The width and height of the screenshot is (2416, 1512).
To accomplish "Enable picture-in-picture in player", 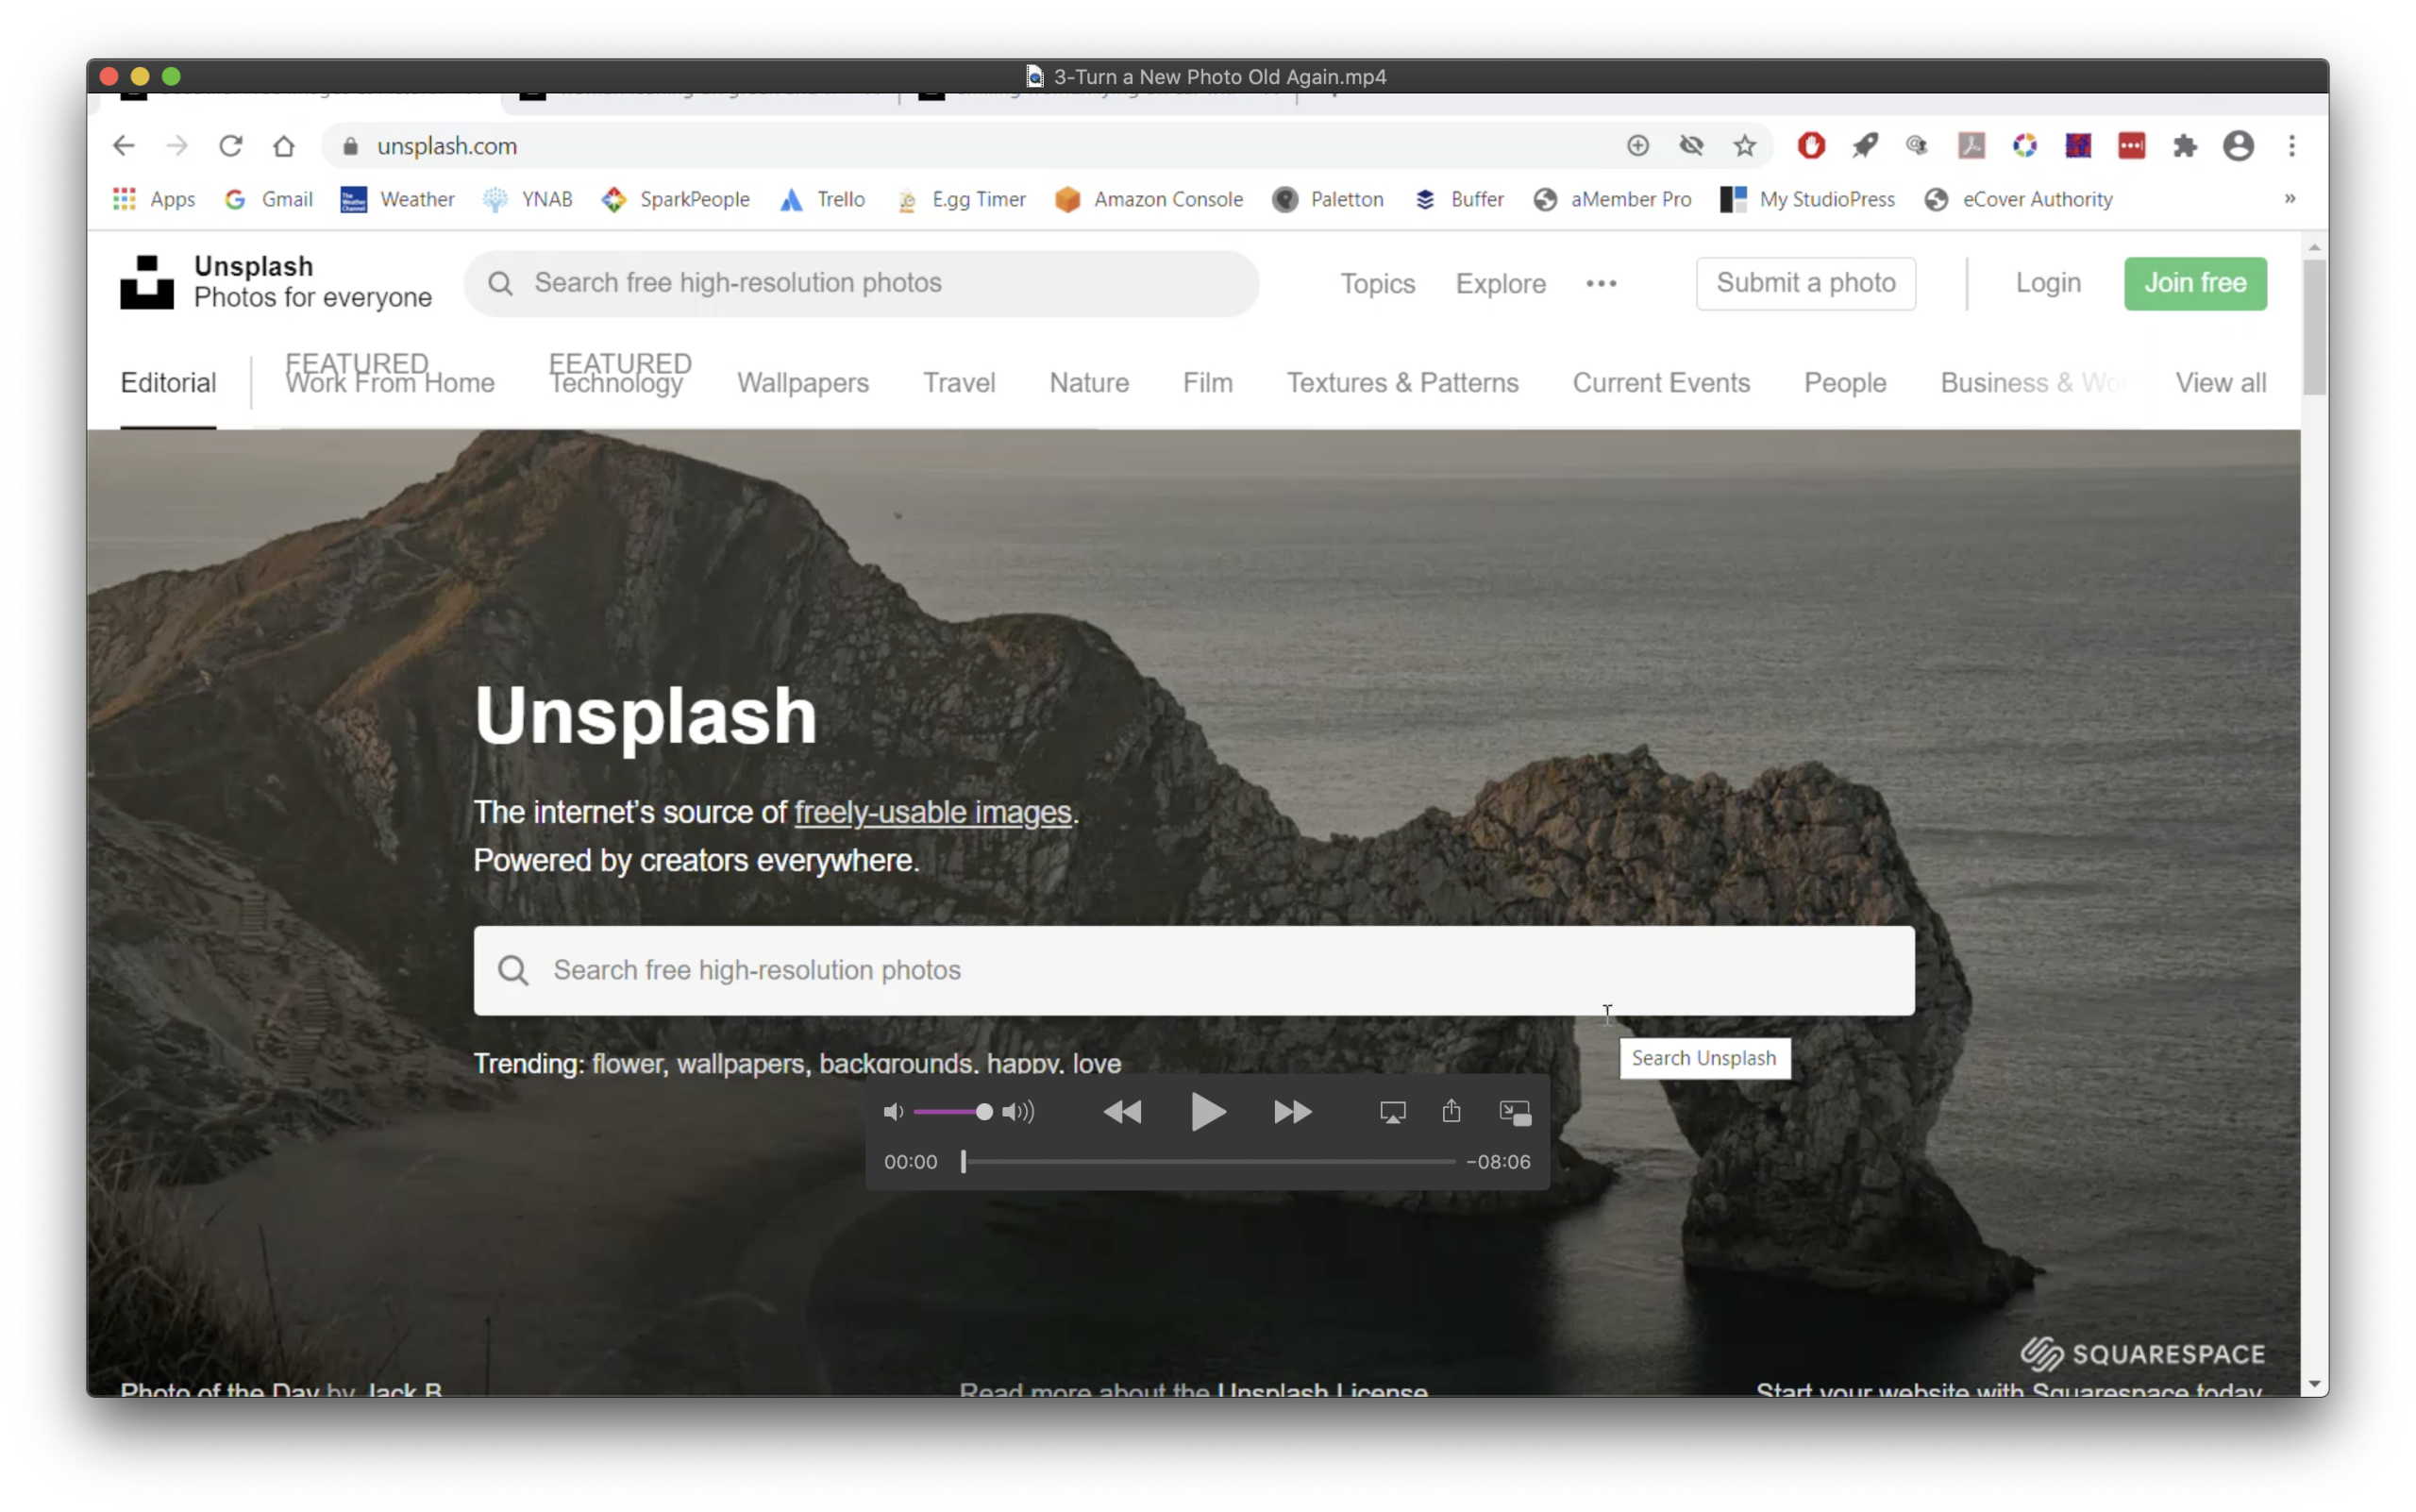I will coord(1515,1113).
